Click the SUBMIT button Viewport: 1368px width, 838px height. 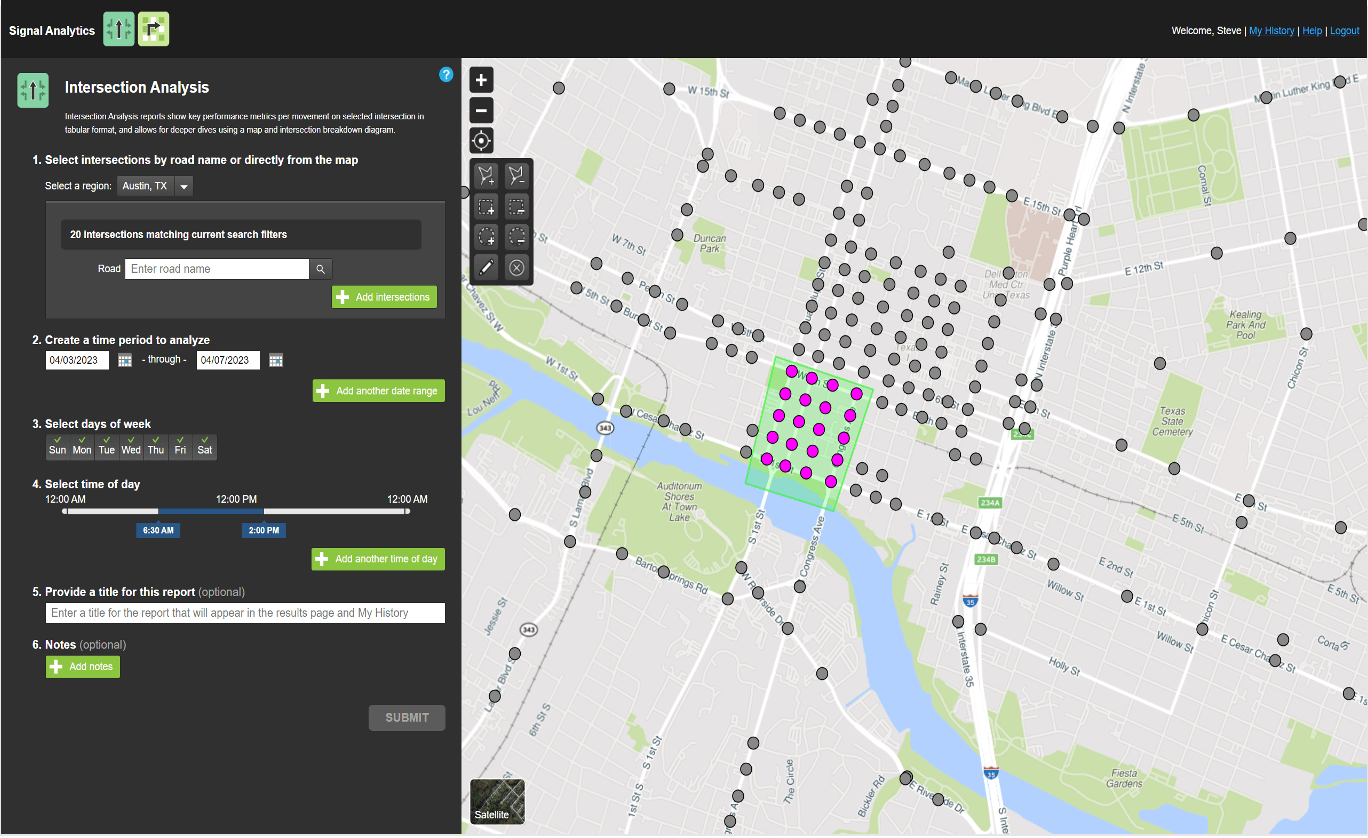407,718
